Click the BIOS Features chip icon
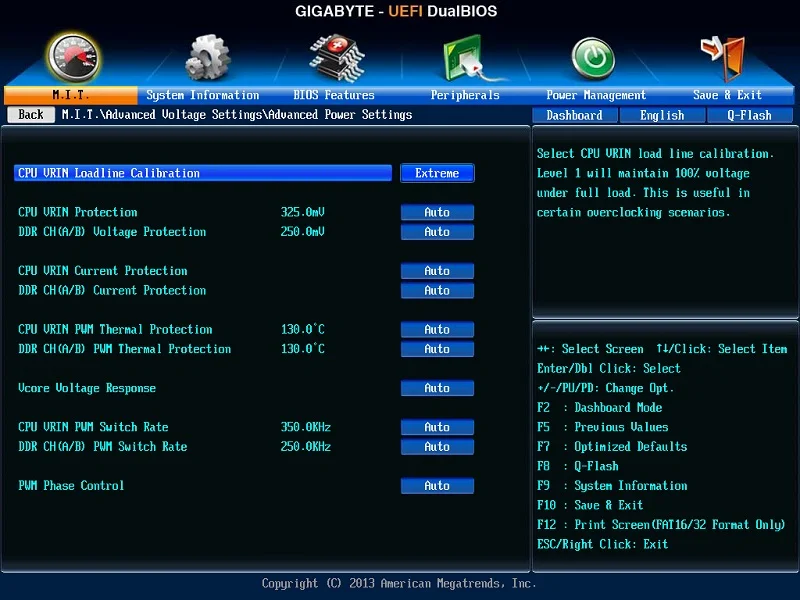 click(337, 58)
